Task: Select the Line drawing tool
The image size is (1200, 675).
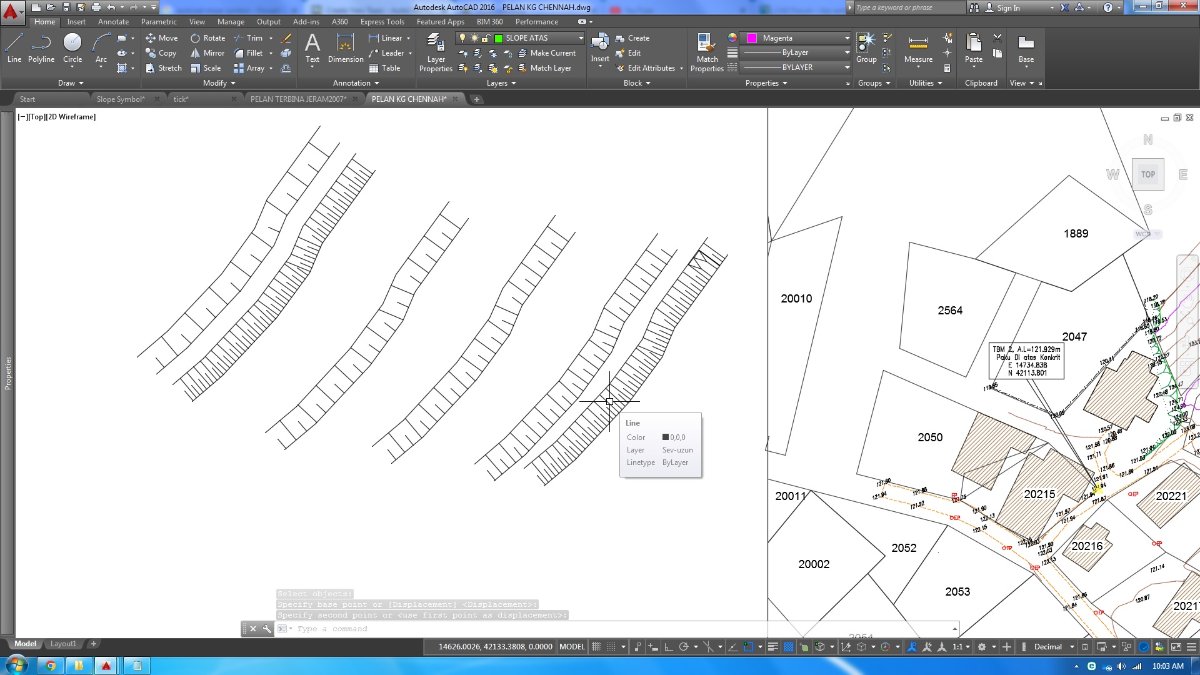Action: point(14,47)
